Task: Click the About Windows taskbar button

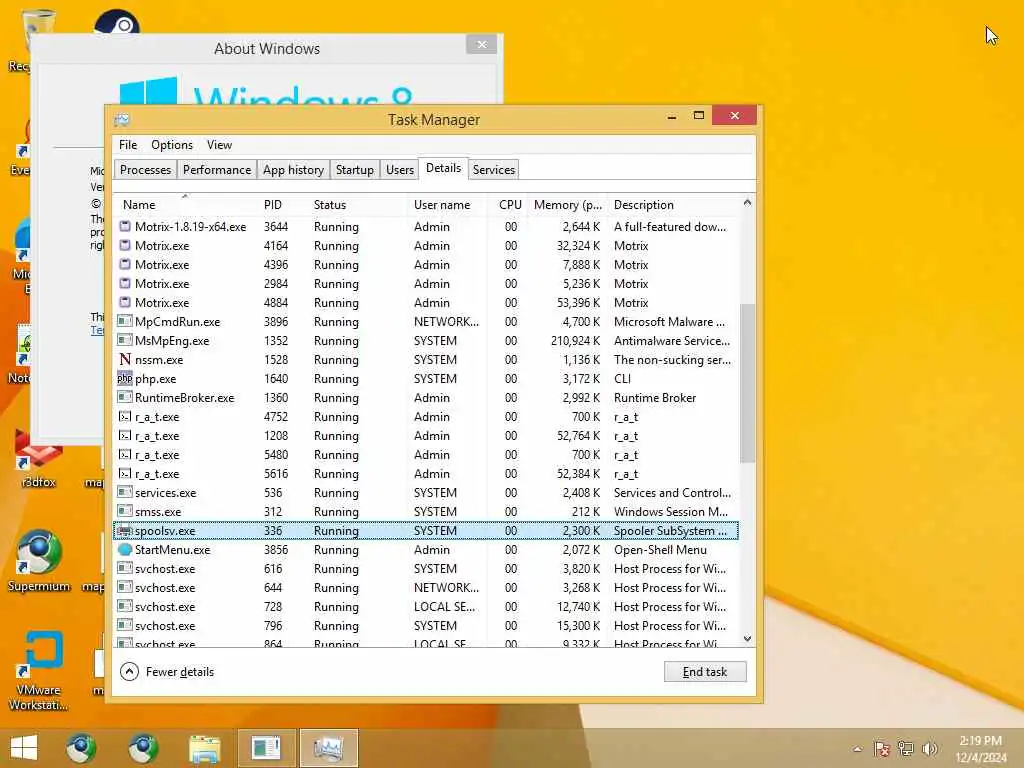Action: tap(266, 748)
